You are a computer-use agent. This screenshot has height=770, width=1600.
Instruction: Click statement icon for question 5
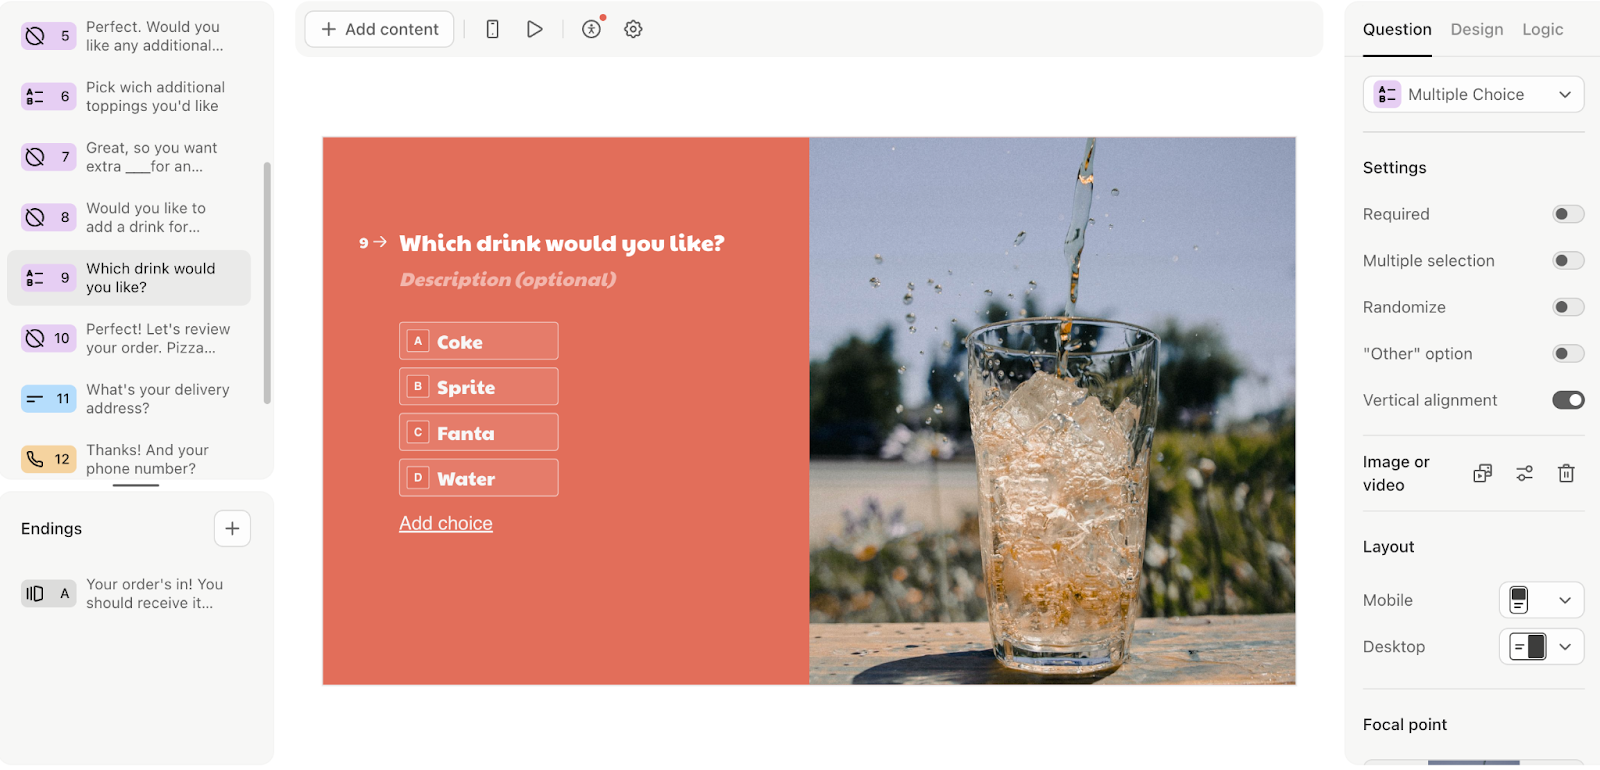tap(35, 36)
